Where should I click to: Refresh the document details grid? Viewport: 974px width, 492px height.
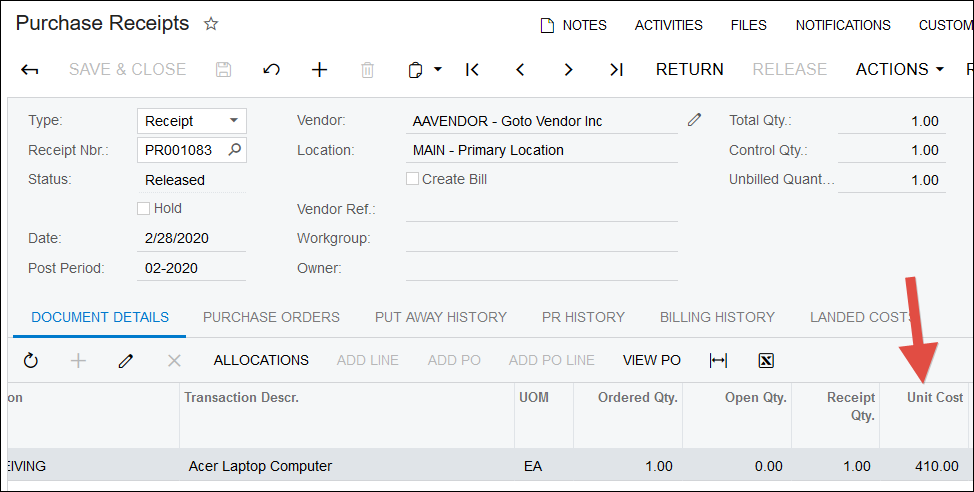tap(31, 360)
